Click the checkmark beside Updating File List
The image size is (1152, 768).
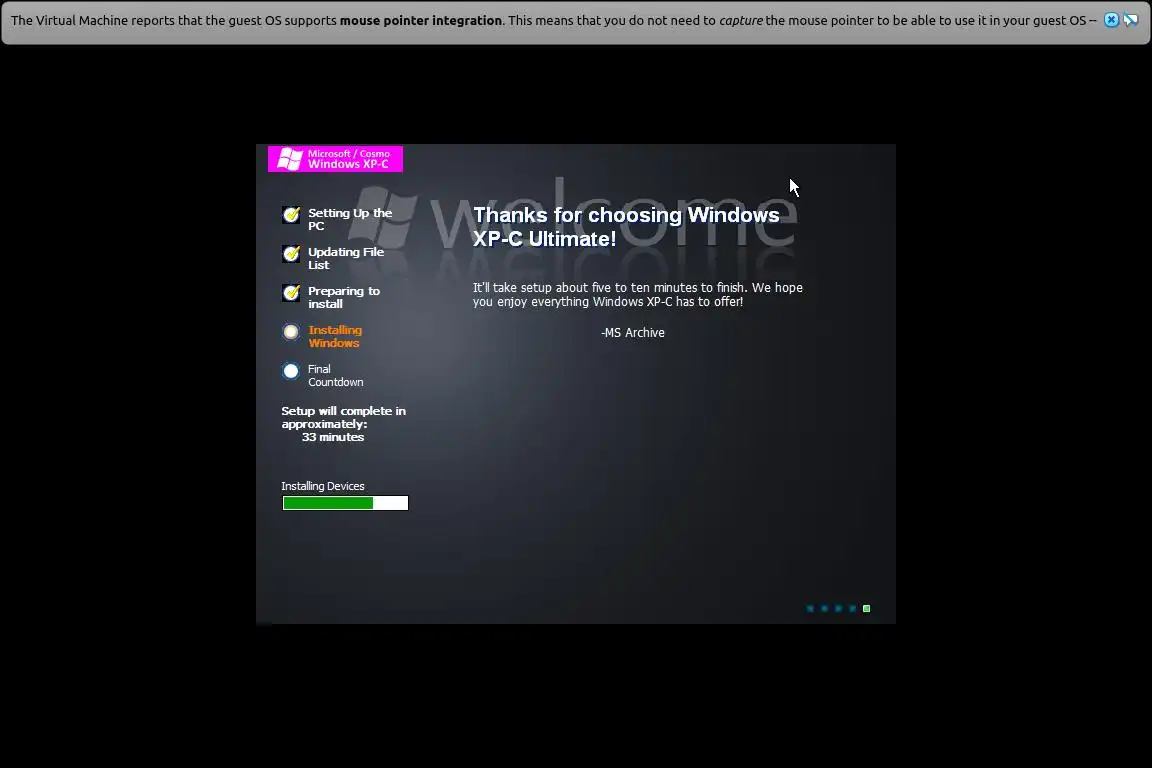pos(291,254)
